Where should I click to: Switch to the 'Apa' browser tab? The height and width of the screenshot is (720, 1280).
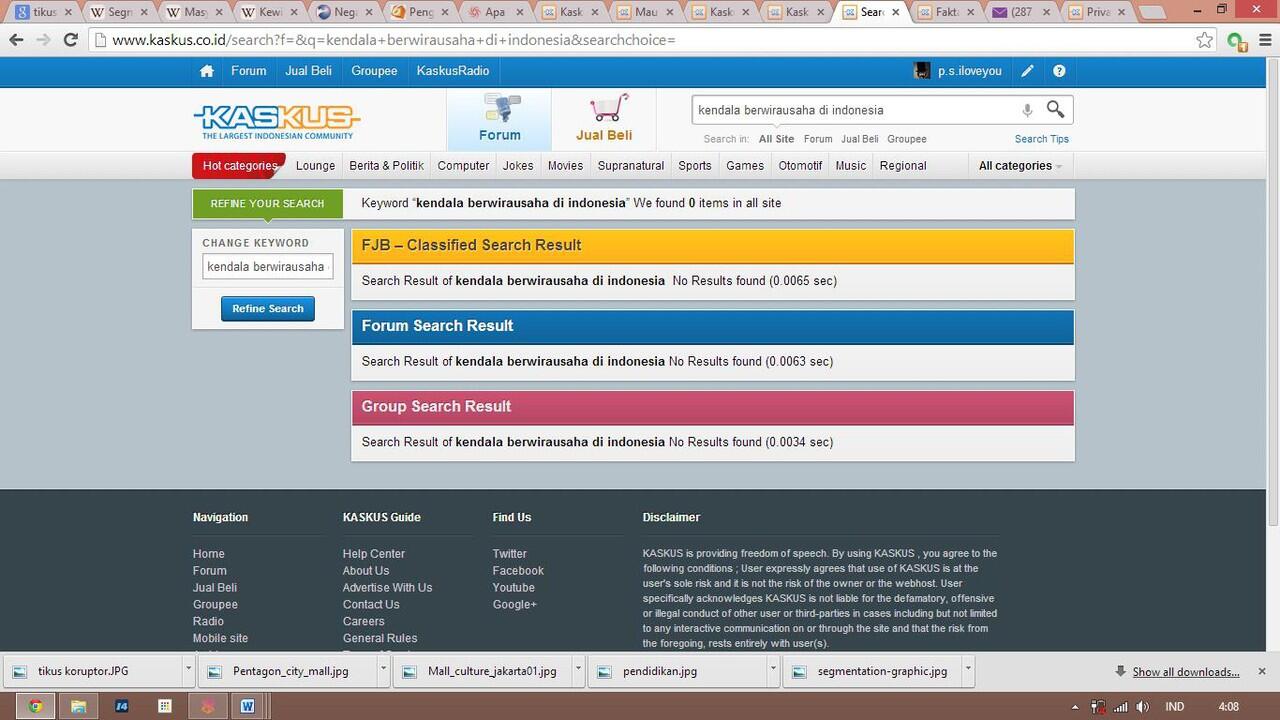coord(494,12)
